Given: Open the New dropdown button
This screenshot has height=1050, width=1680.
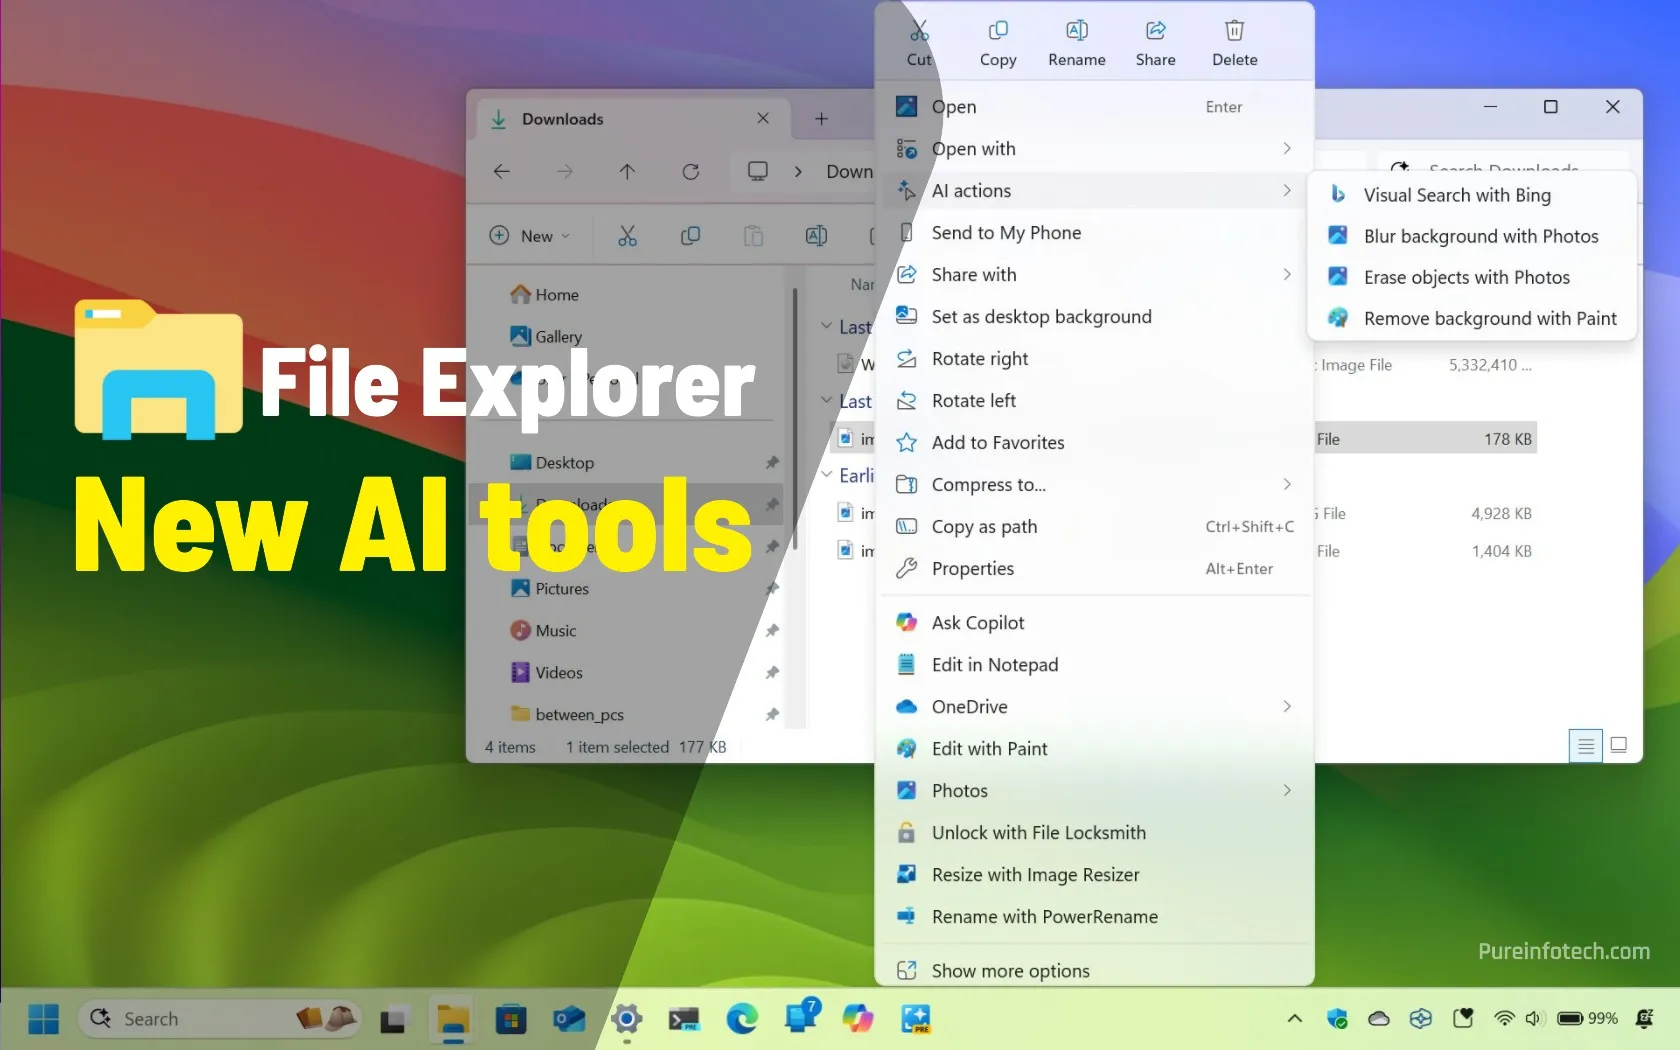Looking at the screenshot, I should click(530, 236).
